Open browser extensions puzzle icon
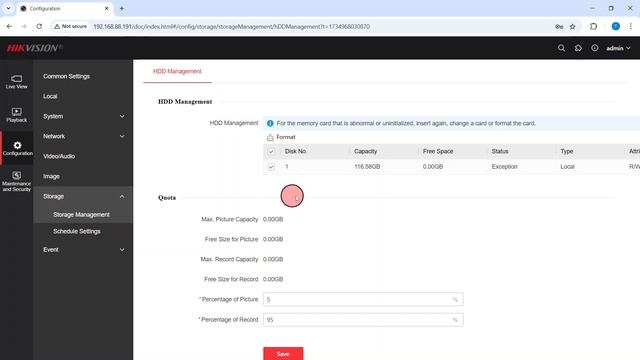Screen dimensions: 640x360 point(593,27)
